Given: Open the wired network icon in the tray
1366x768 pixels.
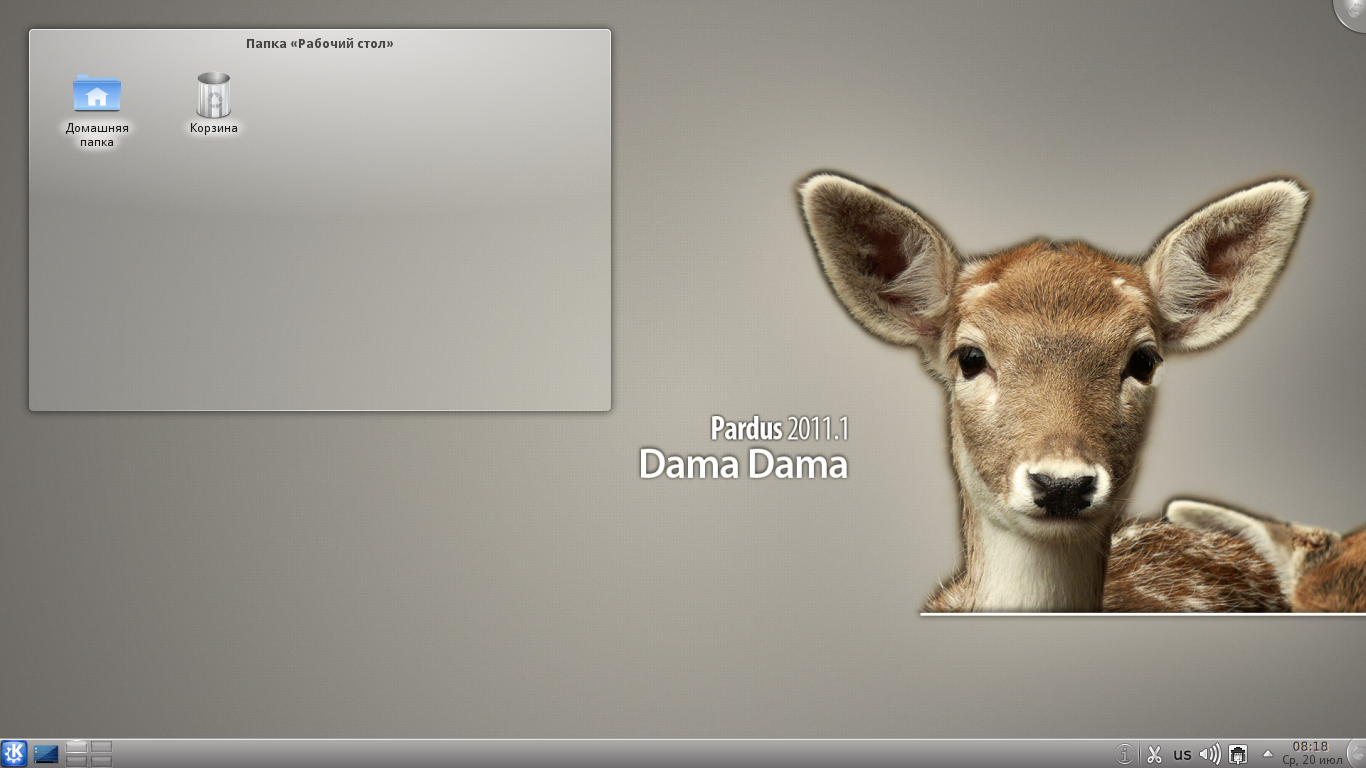Looking at the screenshot, I should 1238,754.
